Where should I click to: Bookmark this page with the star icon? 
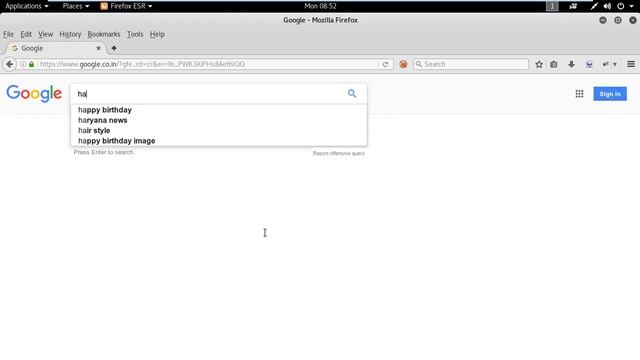(539, 64)
